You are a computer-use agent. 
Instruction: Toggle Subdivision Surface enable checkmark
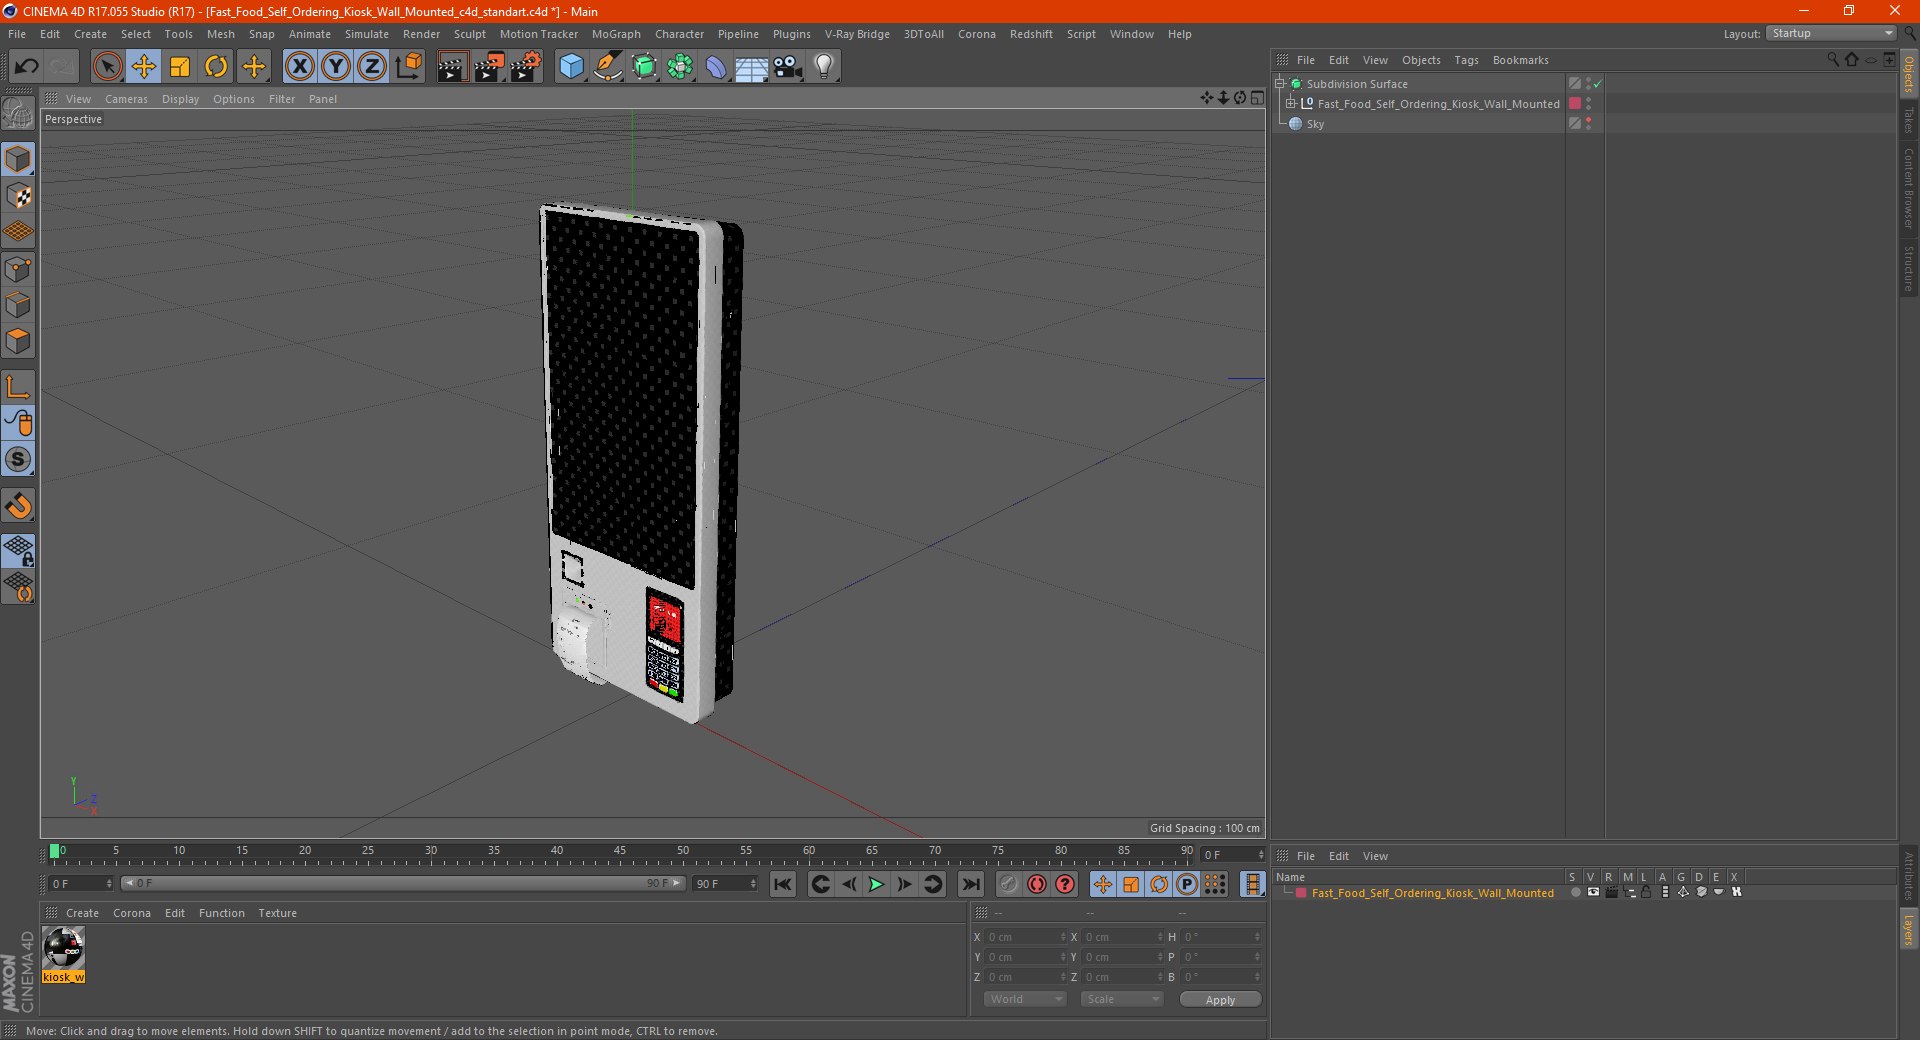pyautogui.click(x=1598, y=84)
